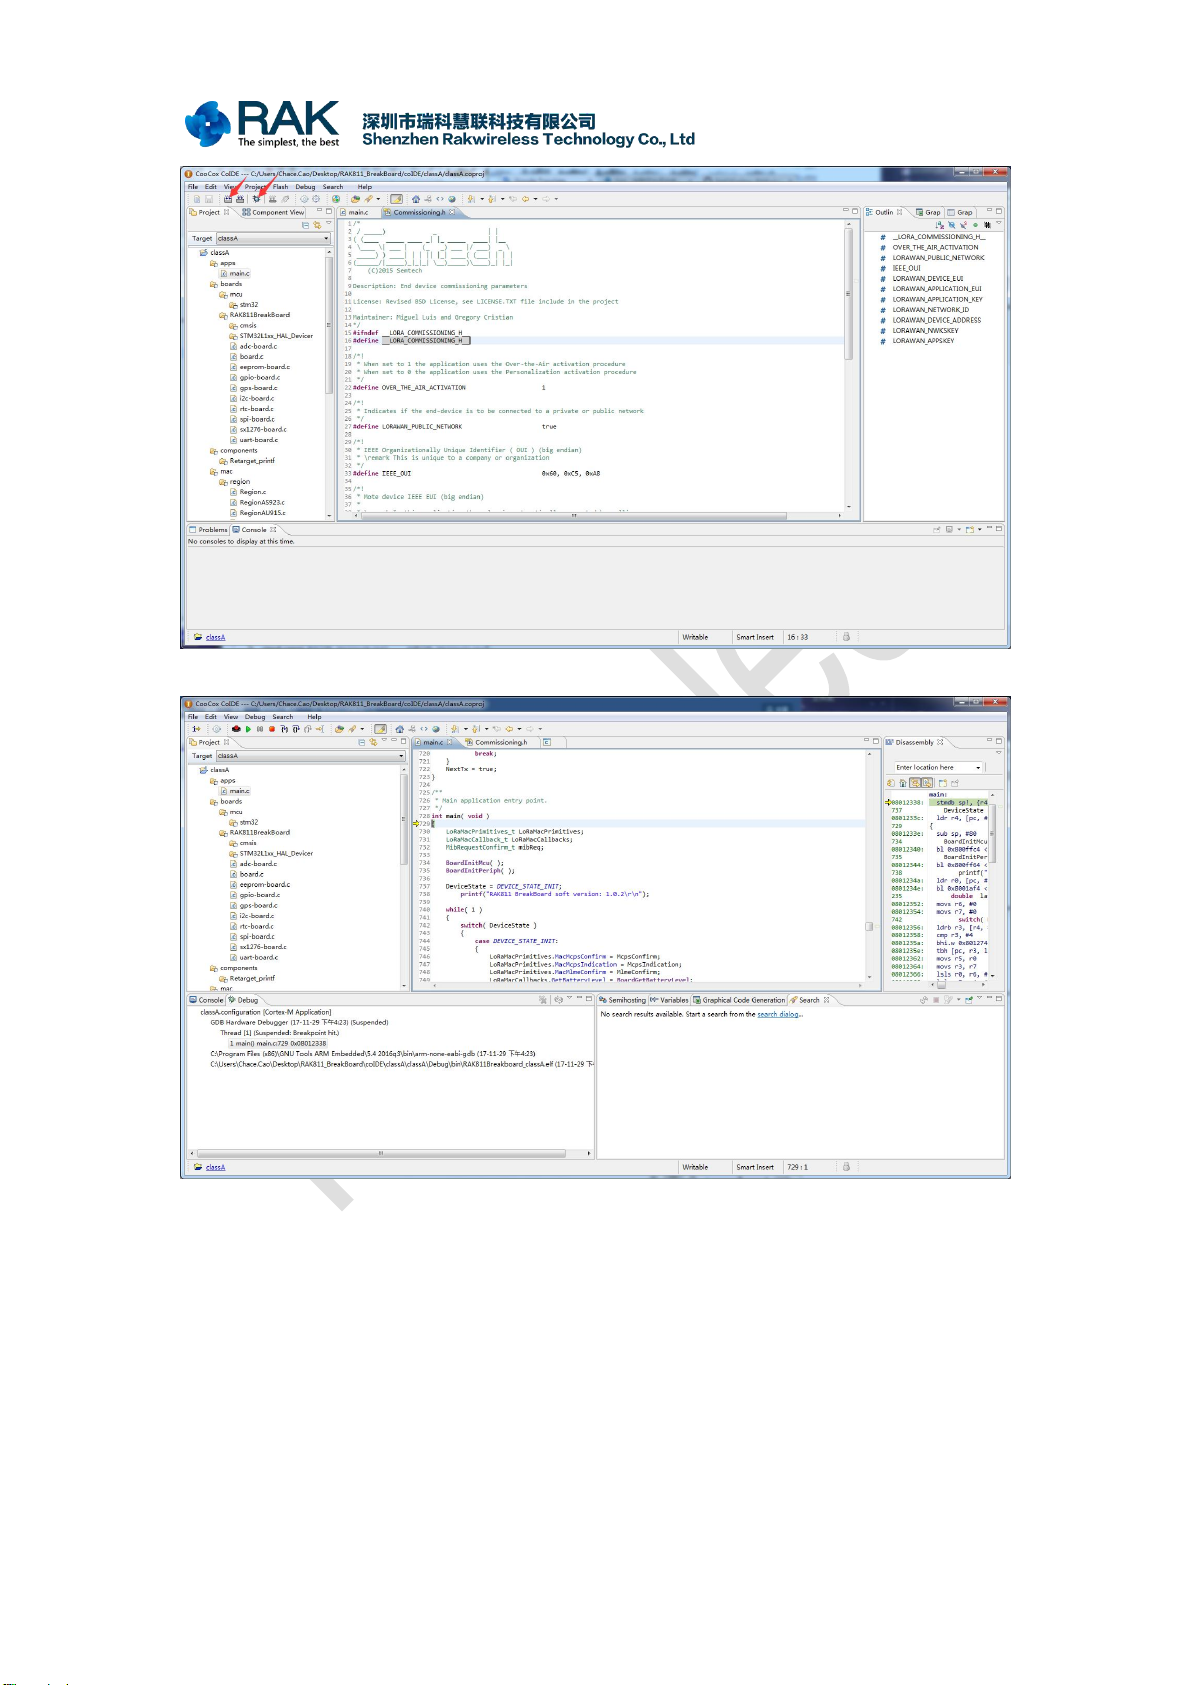The width and height of the screenshot is (1192, 1685).
Task: Click the Start Debug bug icon
Action: (x=256, y=199)
